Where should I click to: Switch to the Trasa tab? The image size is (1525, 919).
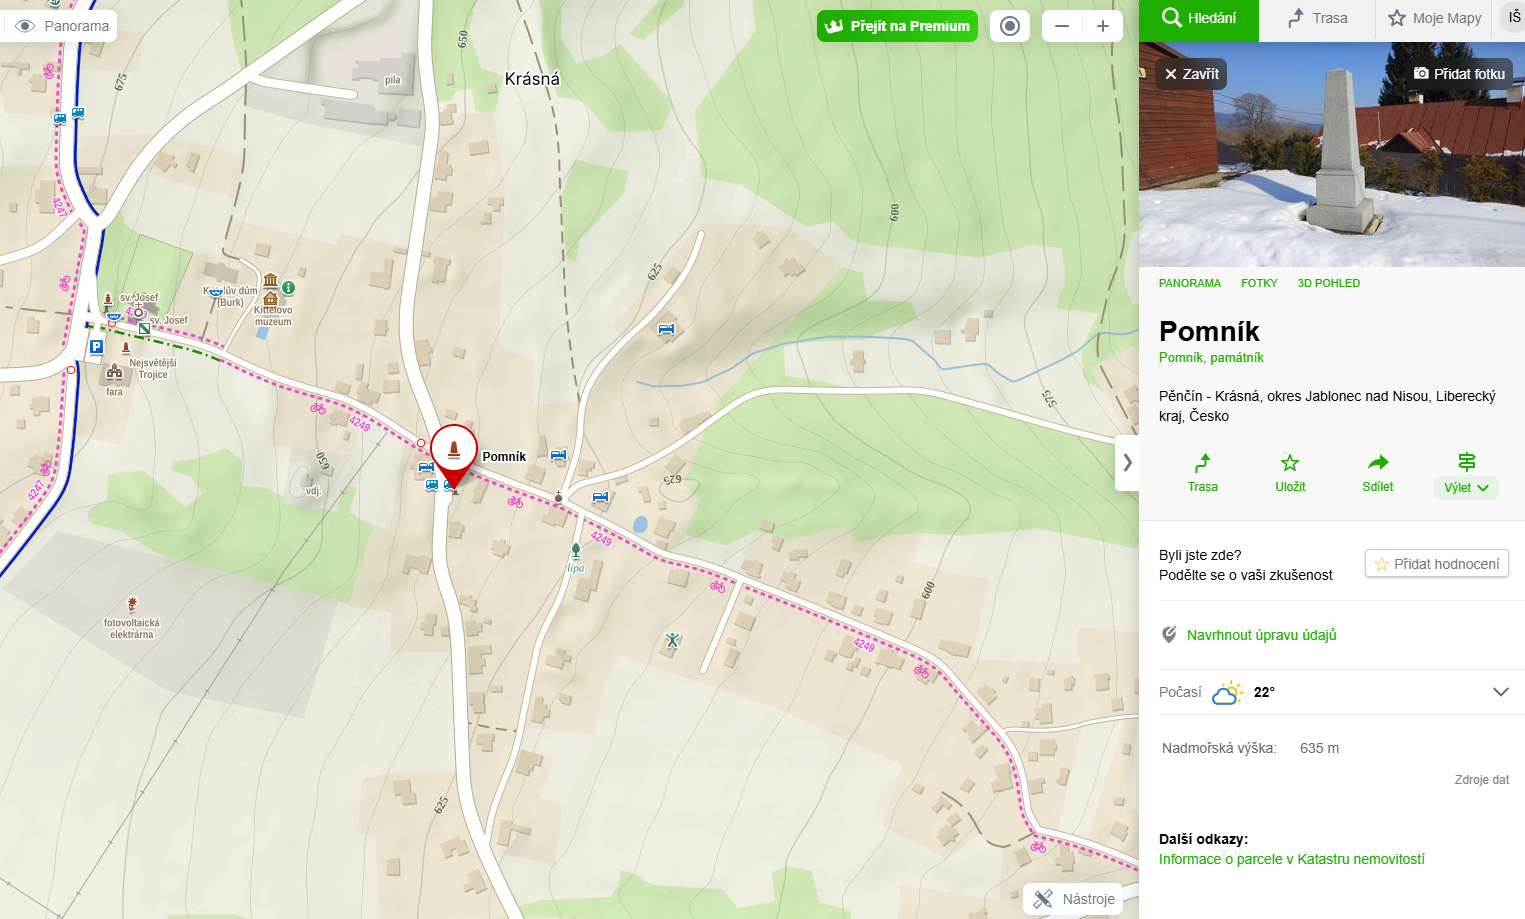pyautogui.click(x=1317, y=18)
